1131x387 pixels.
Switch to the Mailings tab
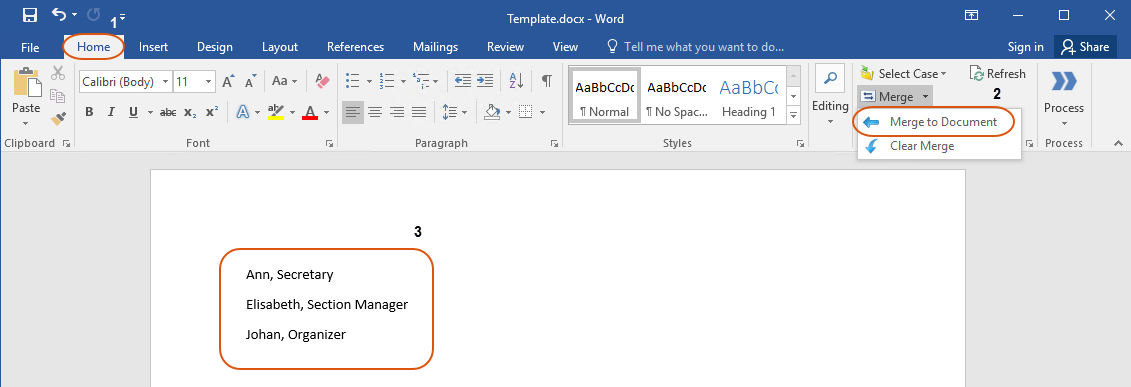[435, 47]
